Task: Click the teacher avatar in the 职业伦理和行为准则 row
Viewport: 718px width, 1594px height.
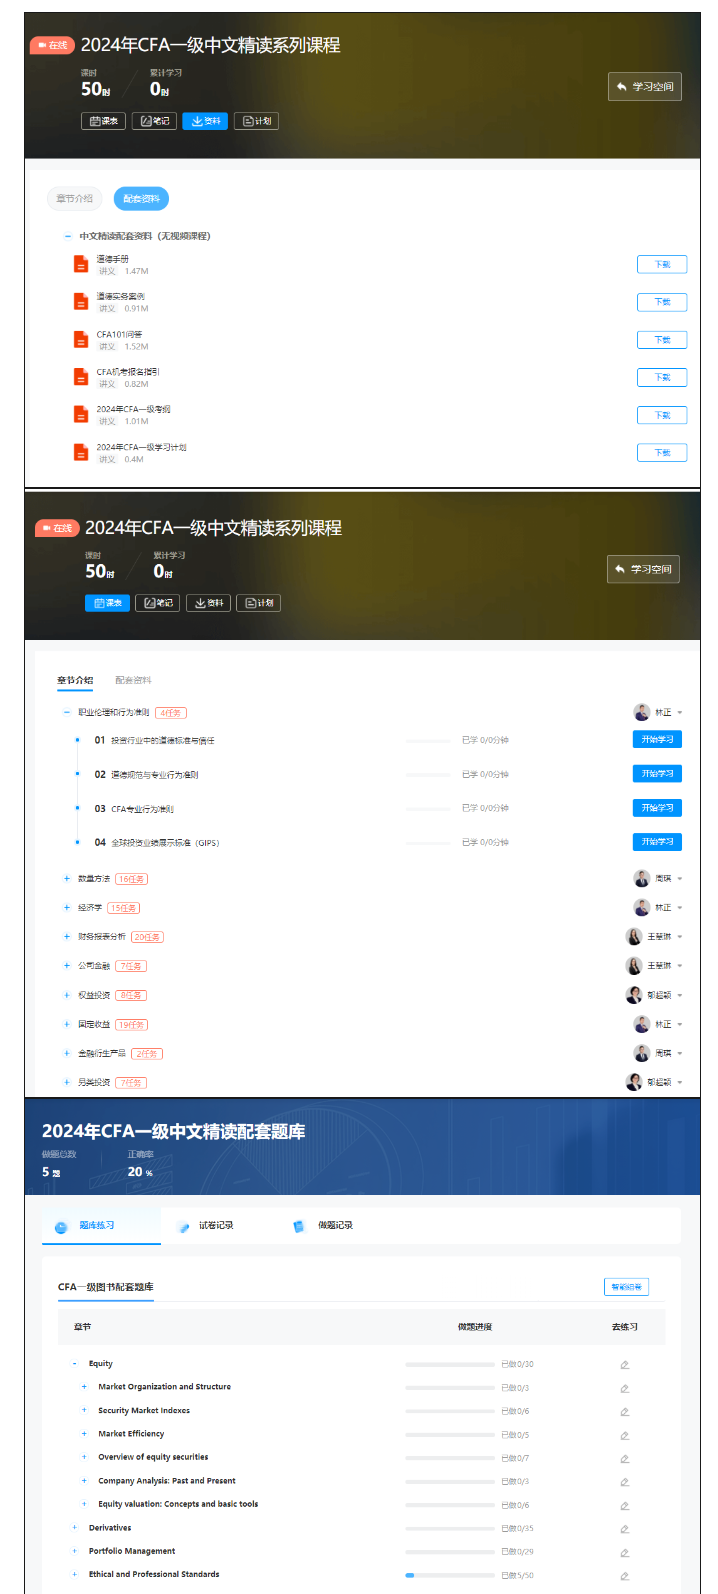Action: tap(642, 712)
